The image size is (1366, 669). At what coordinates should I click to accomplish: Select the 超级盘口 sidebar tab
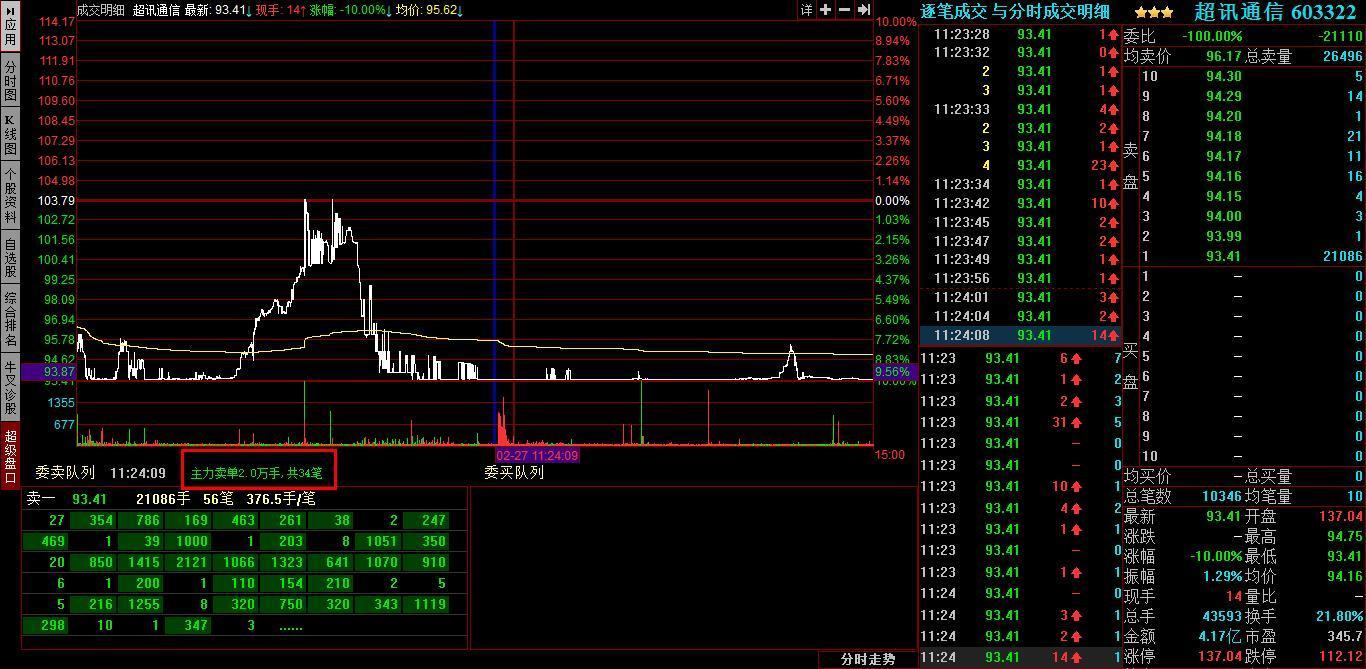coord(10,455)
